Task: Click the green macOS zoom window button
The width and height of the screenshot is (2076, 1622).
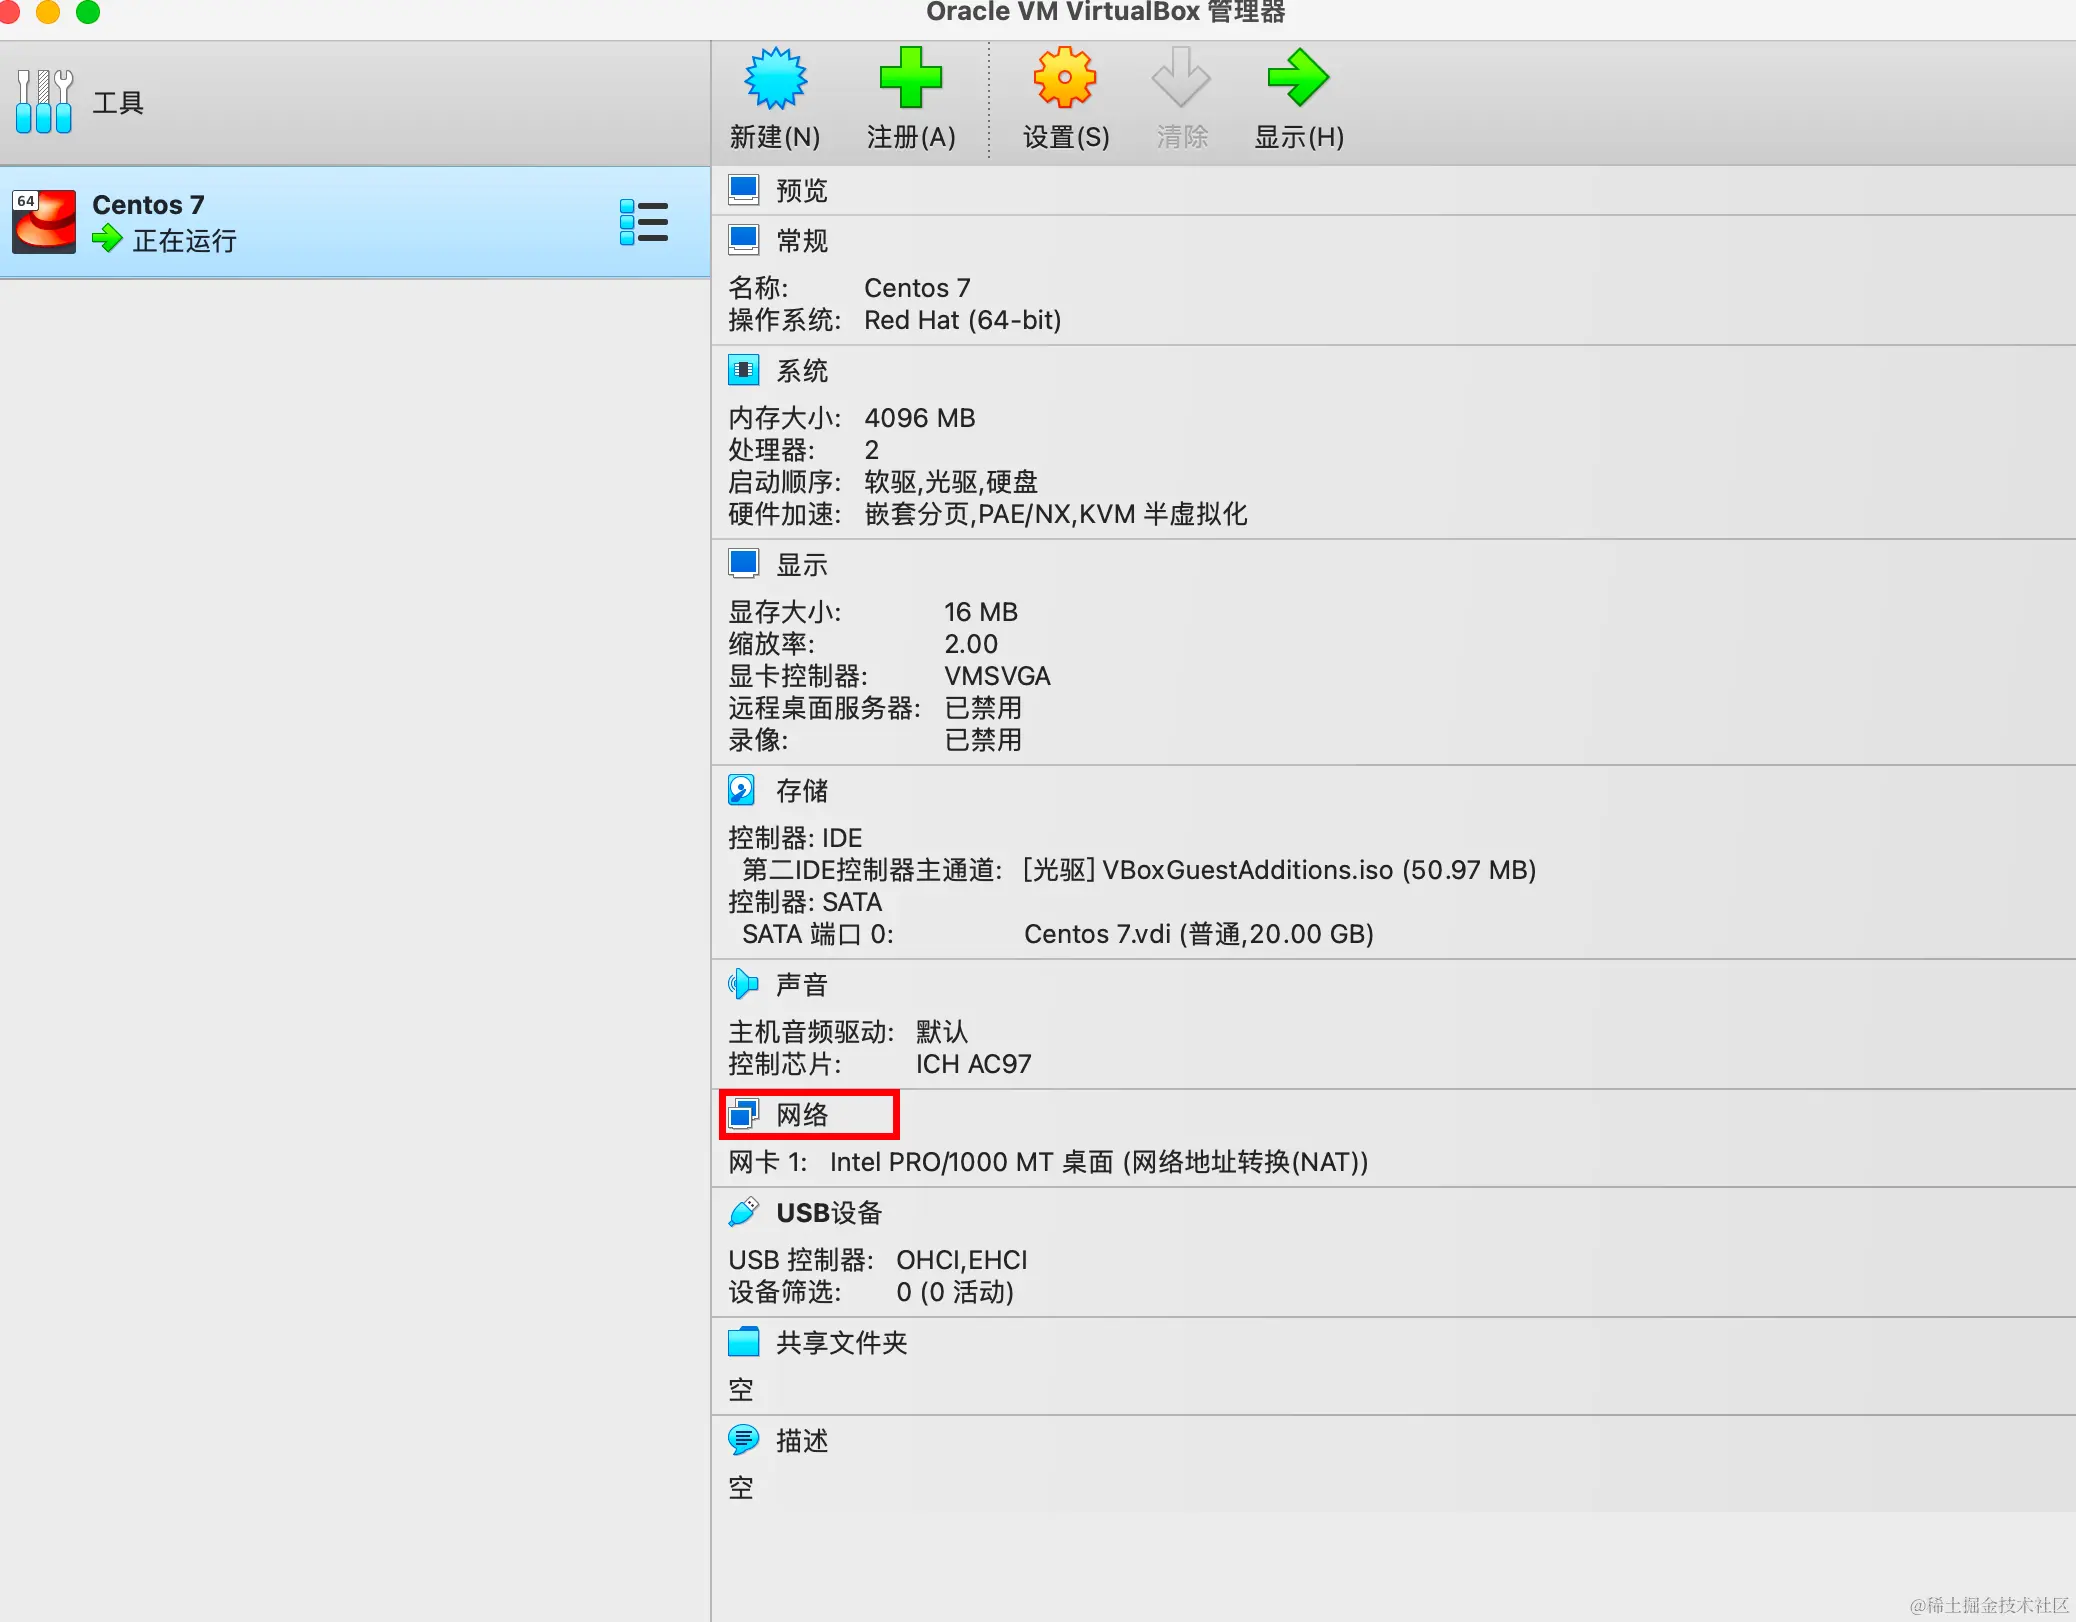Action: click(88, 11)
